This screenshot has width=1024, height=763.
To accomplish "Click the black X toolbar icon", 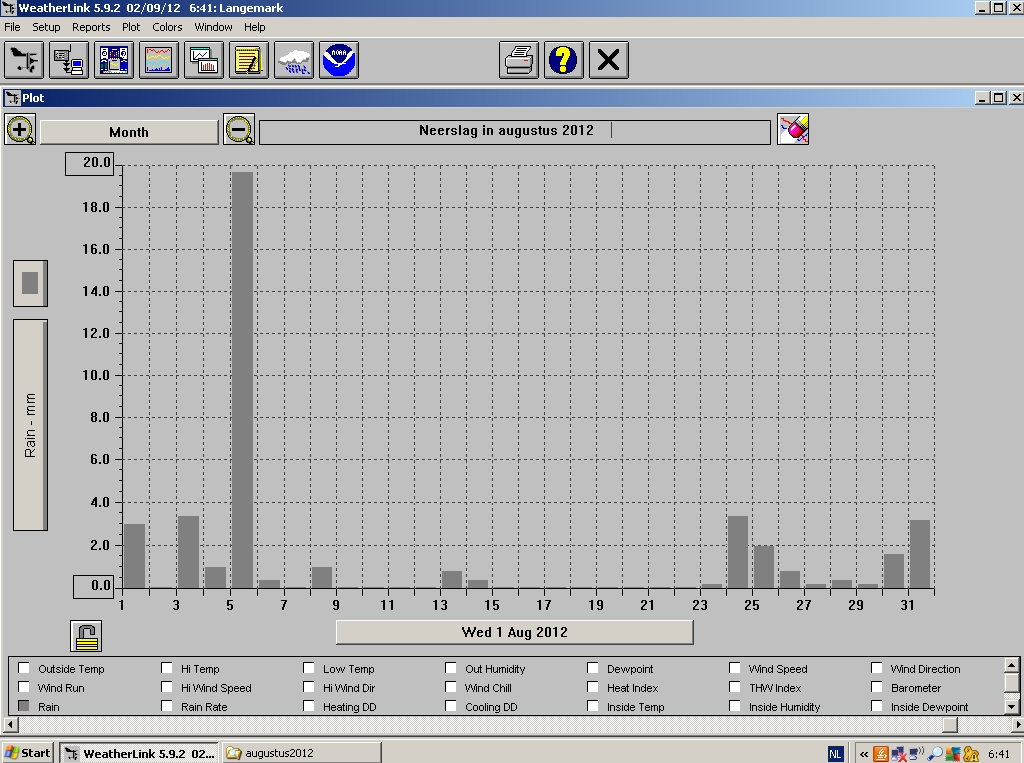I will [609, 60].
